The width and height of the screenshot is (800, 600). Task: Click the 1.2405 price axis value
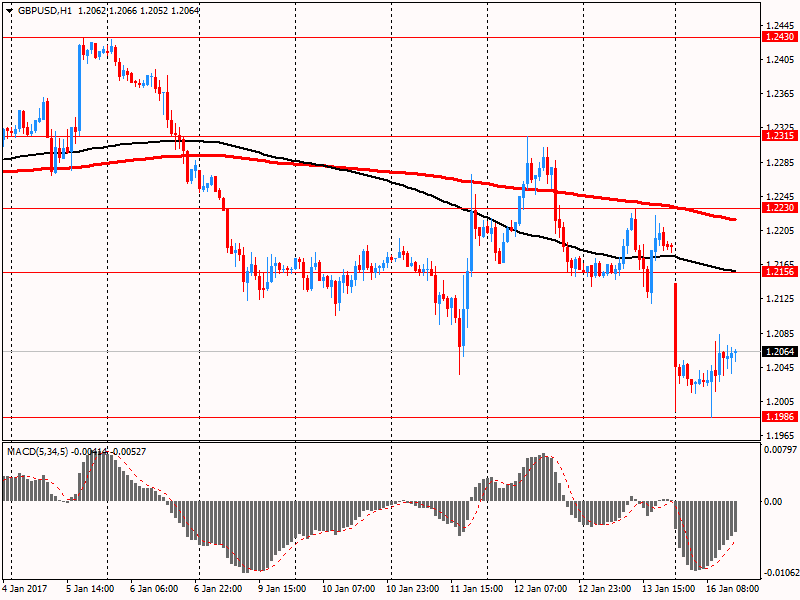pos(780,60)
